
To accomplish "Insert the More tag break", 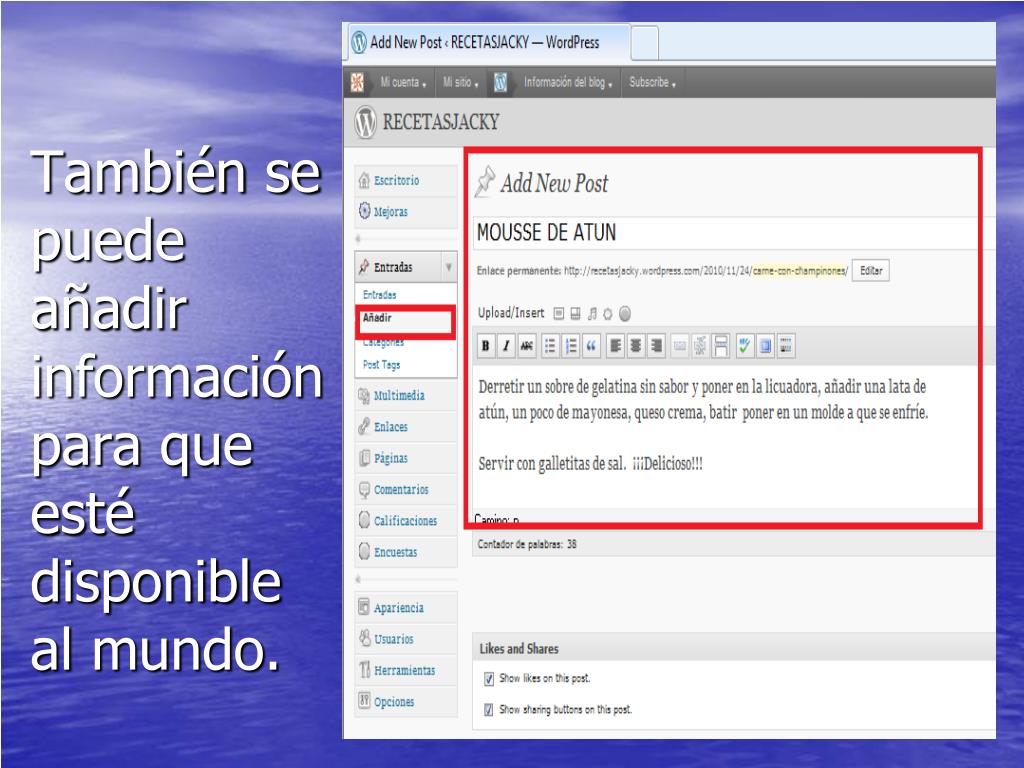I will (721, 346).
